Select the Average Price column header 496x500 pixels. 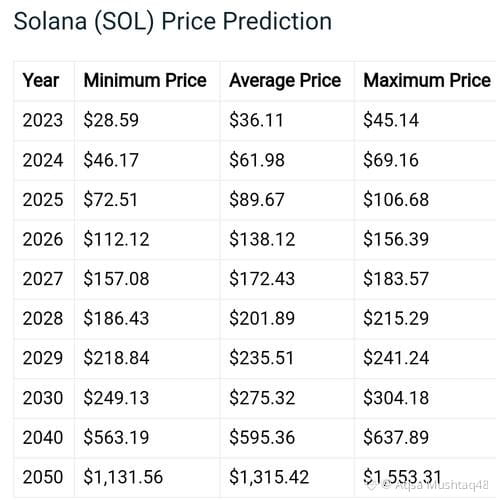[285, 81]
